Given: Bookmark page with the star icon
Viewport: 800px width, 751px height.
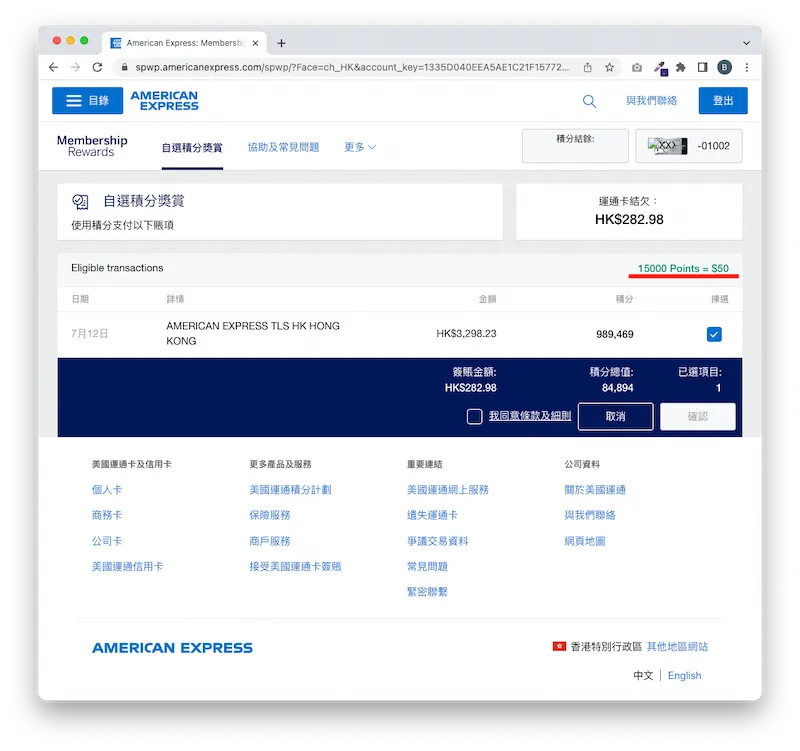Looking at the screenshot, I should [x=609, y=67].
